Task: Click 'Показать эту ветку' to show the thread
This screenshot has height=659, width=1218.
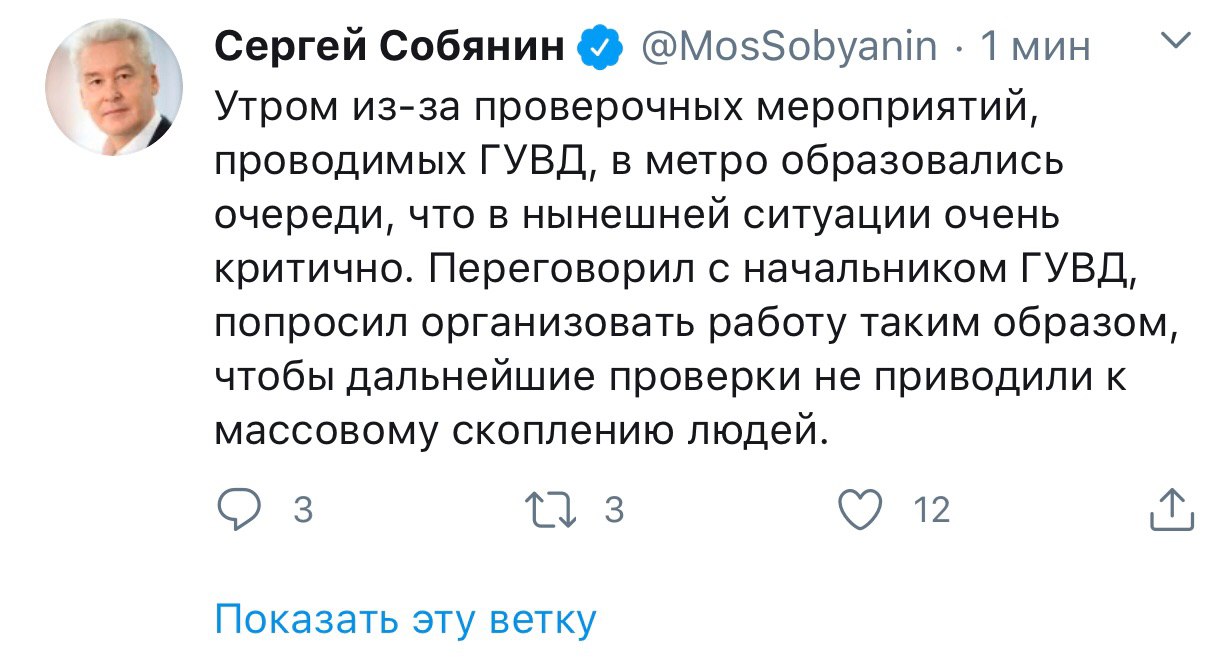Action: [405, 620]
